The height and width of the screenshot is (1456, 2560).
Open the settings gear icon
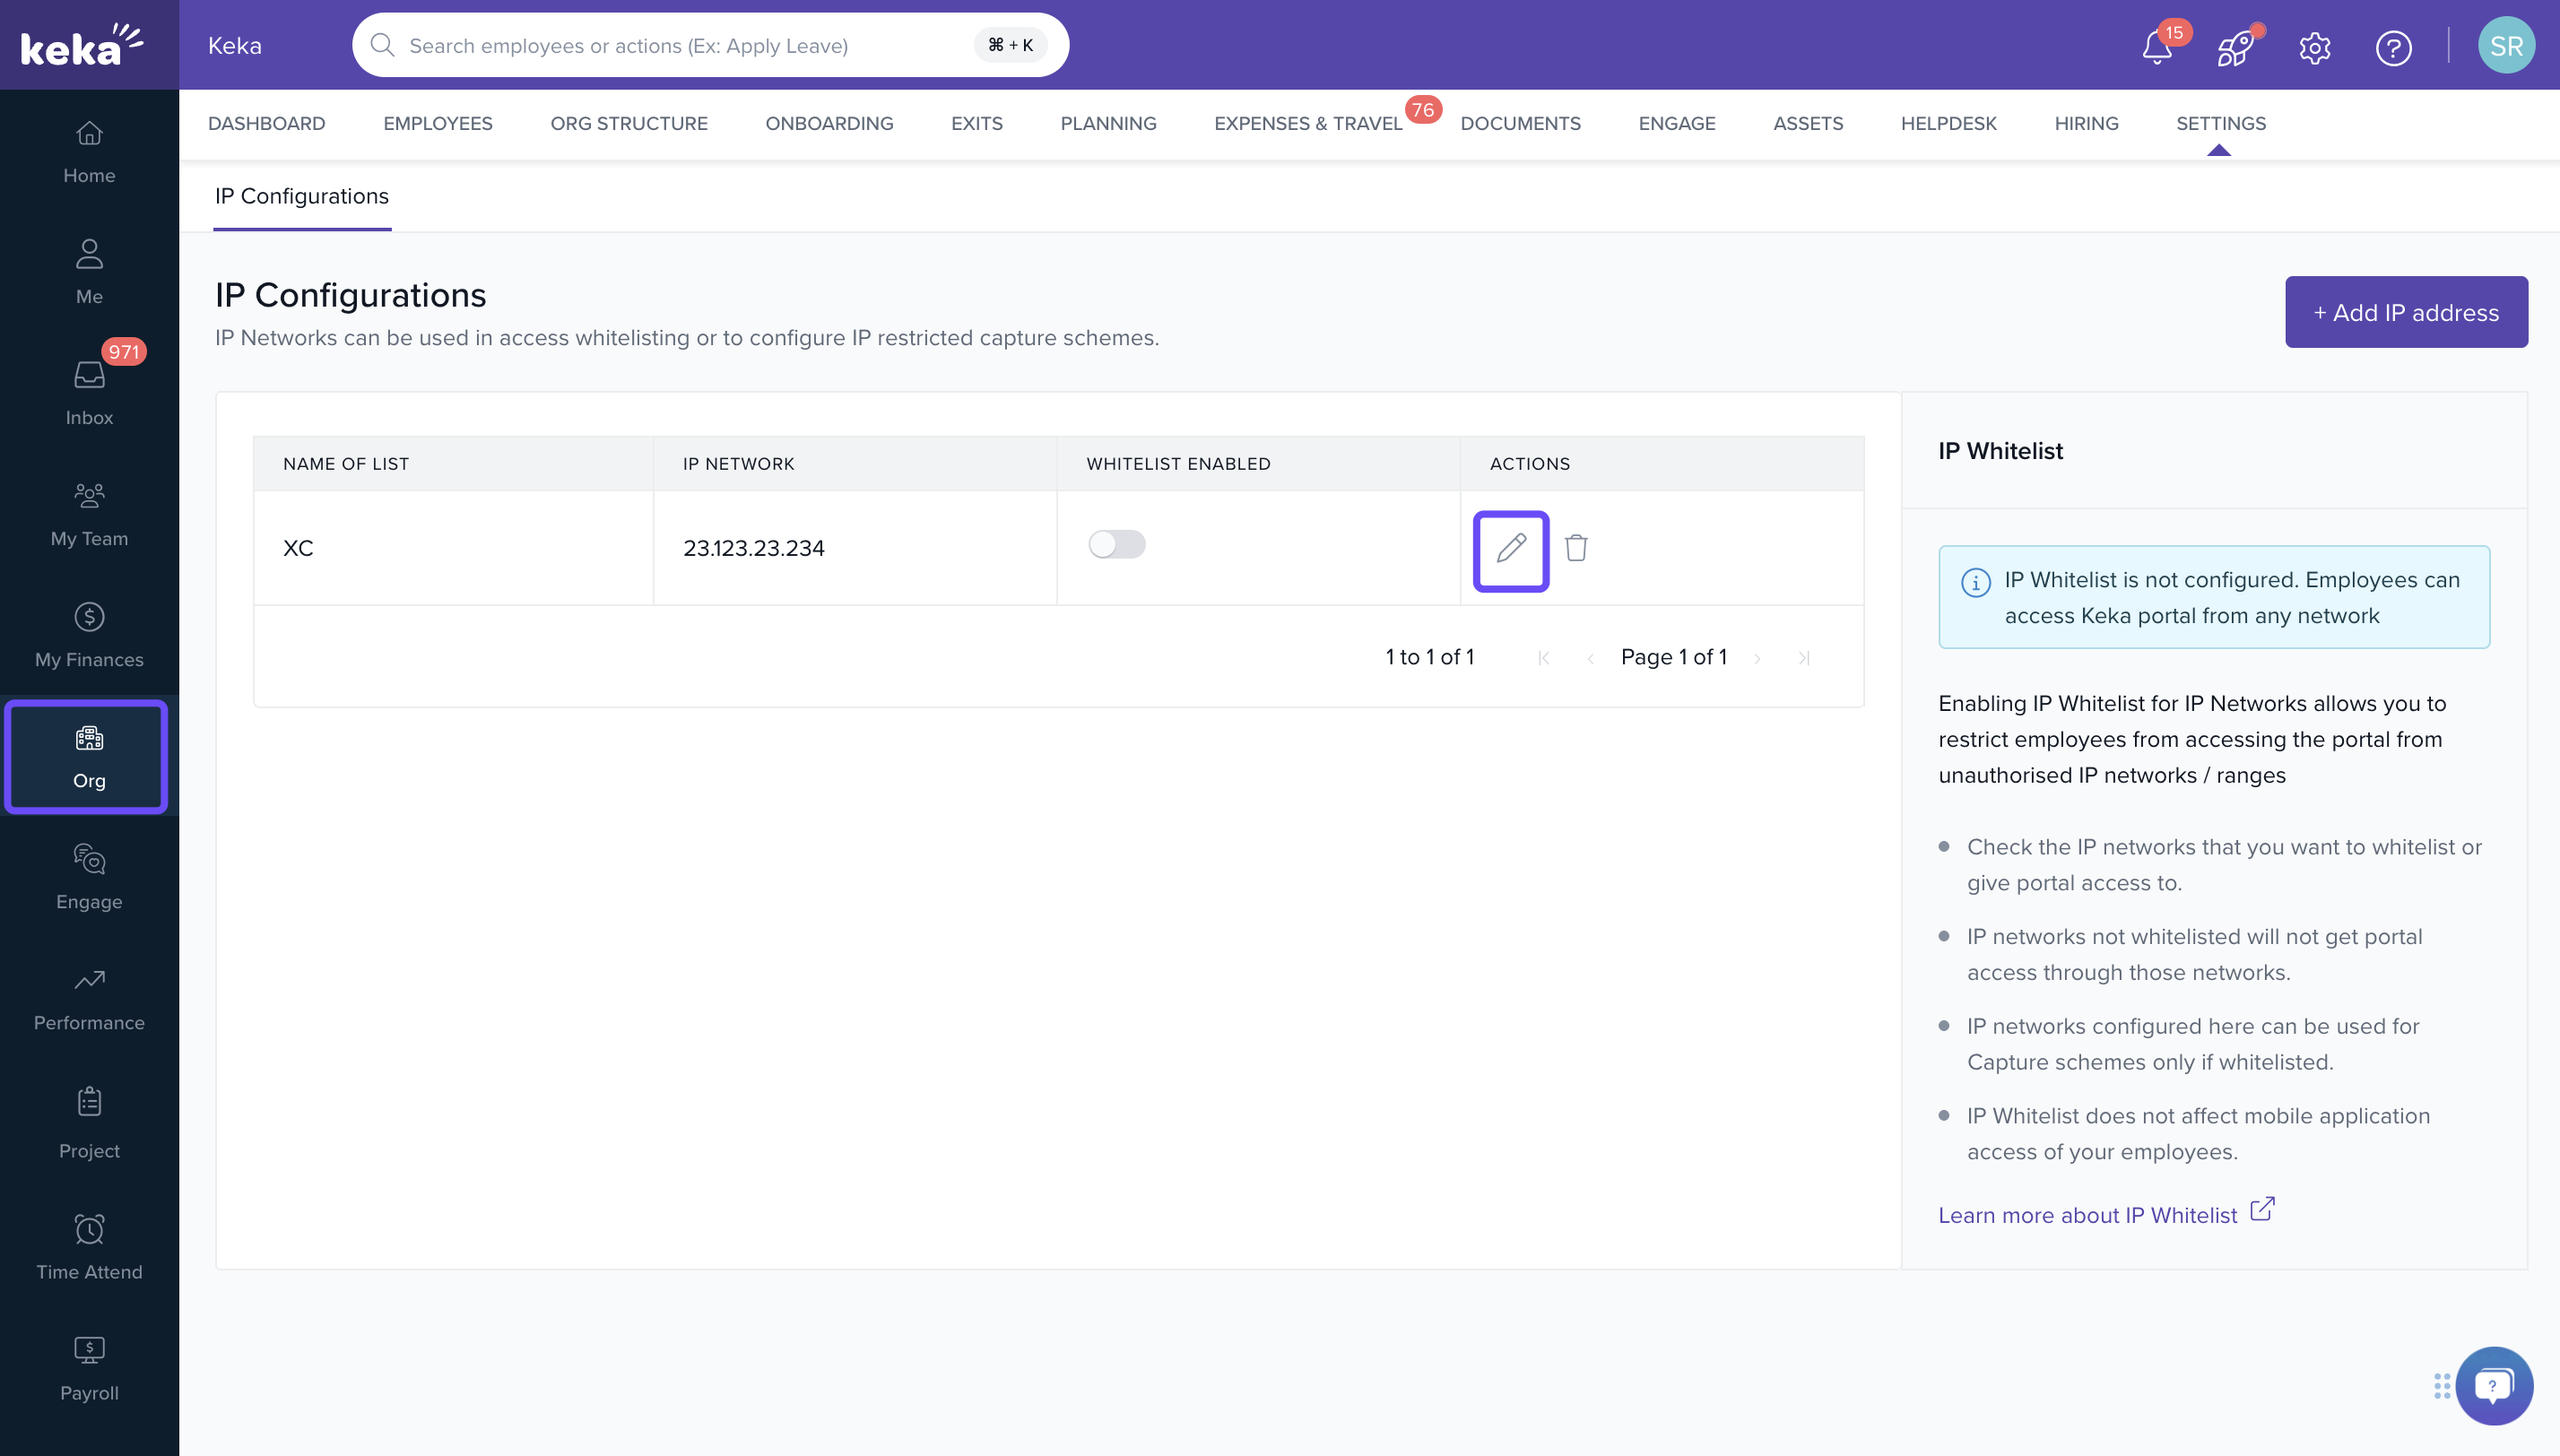(x=2314, y=47)
